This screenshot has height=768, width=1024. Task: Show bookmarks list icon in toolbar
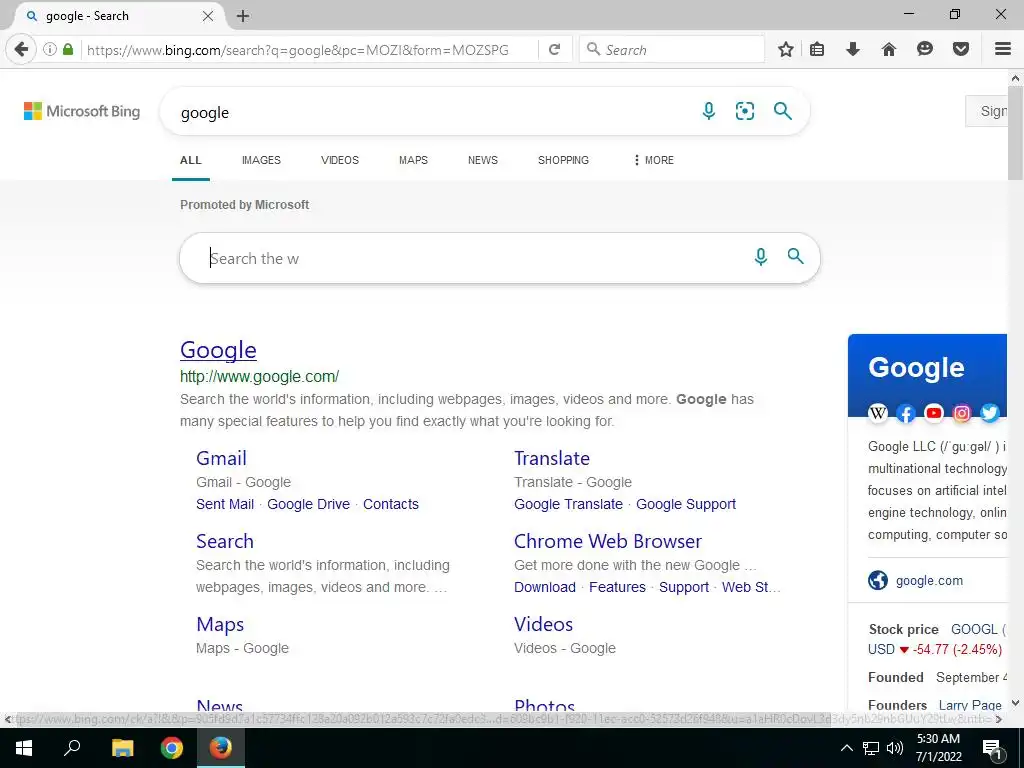pyautogui.click(x=817, y=49)
